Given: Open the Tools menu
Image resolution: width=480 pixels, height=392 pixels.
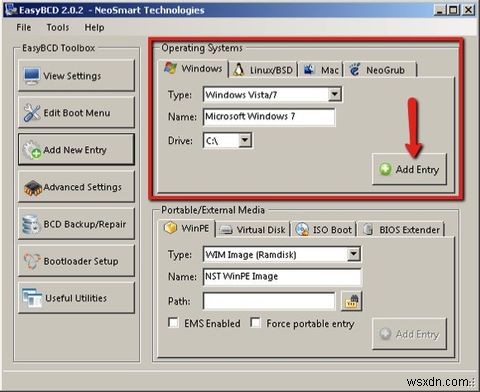Looking at the screenshot, I should pos(58,27).
